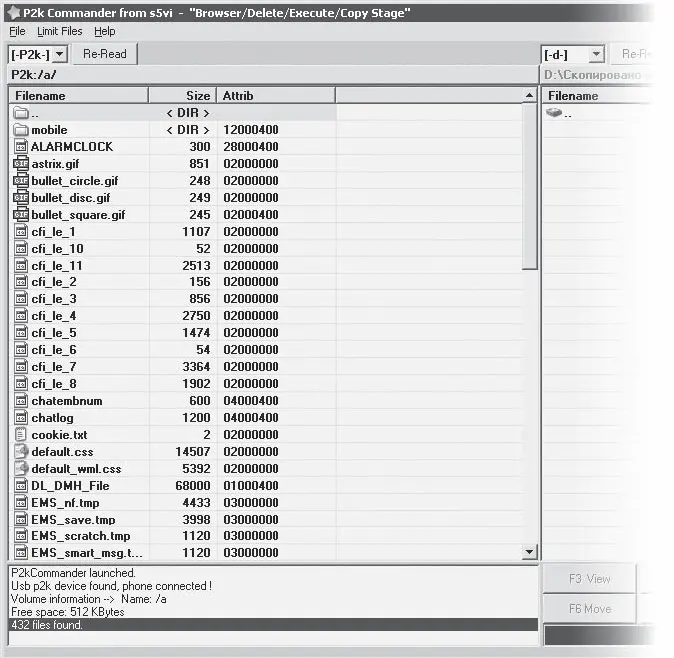Open the File menu
This screenshot has height=658, width=674.
(17, 31)
